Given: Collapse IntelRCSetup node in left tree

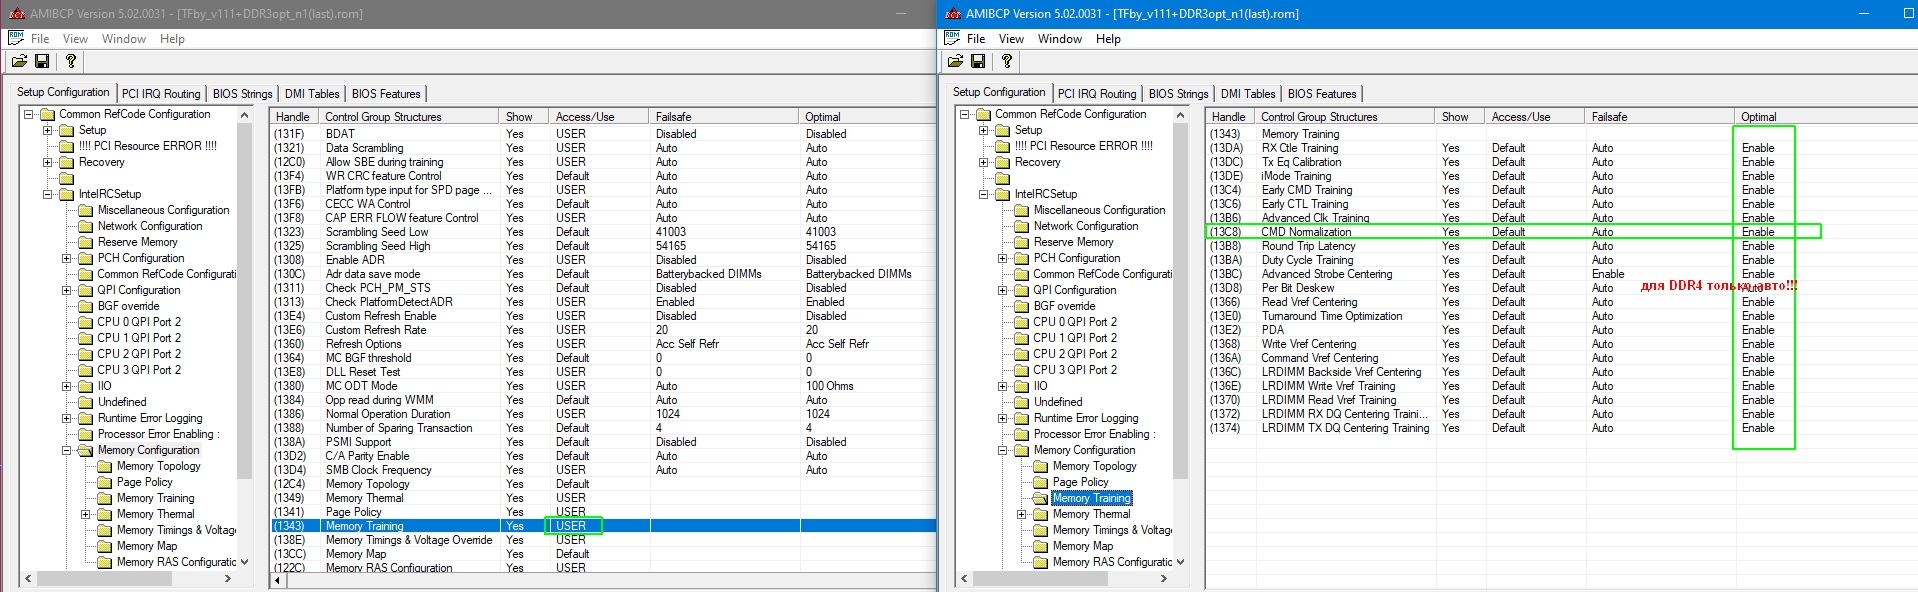Looking at the screenshot, I should [47, 194].
